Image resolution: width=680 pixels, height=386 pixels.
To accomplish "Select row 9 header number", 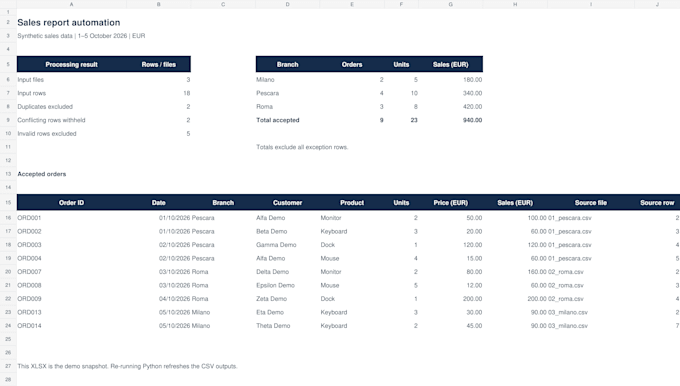I will coord(8,120).
